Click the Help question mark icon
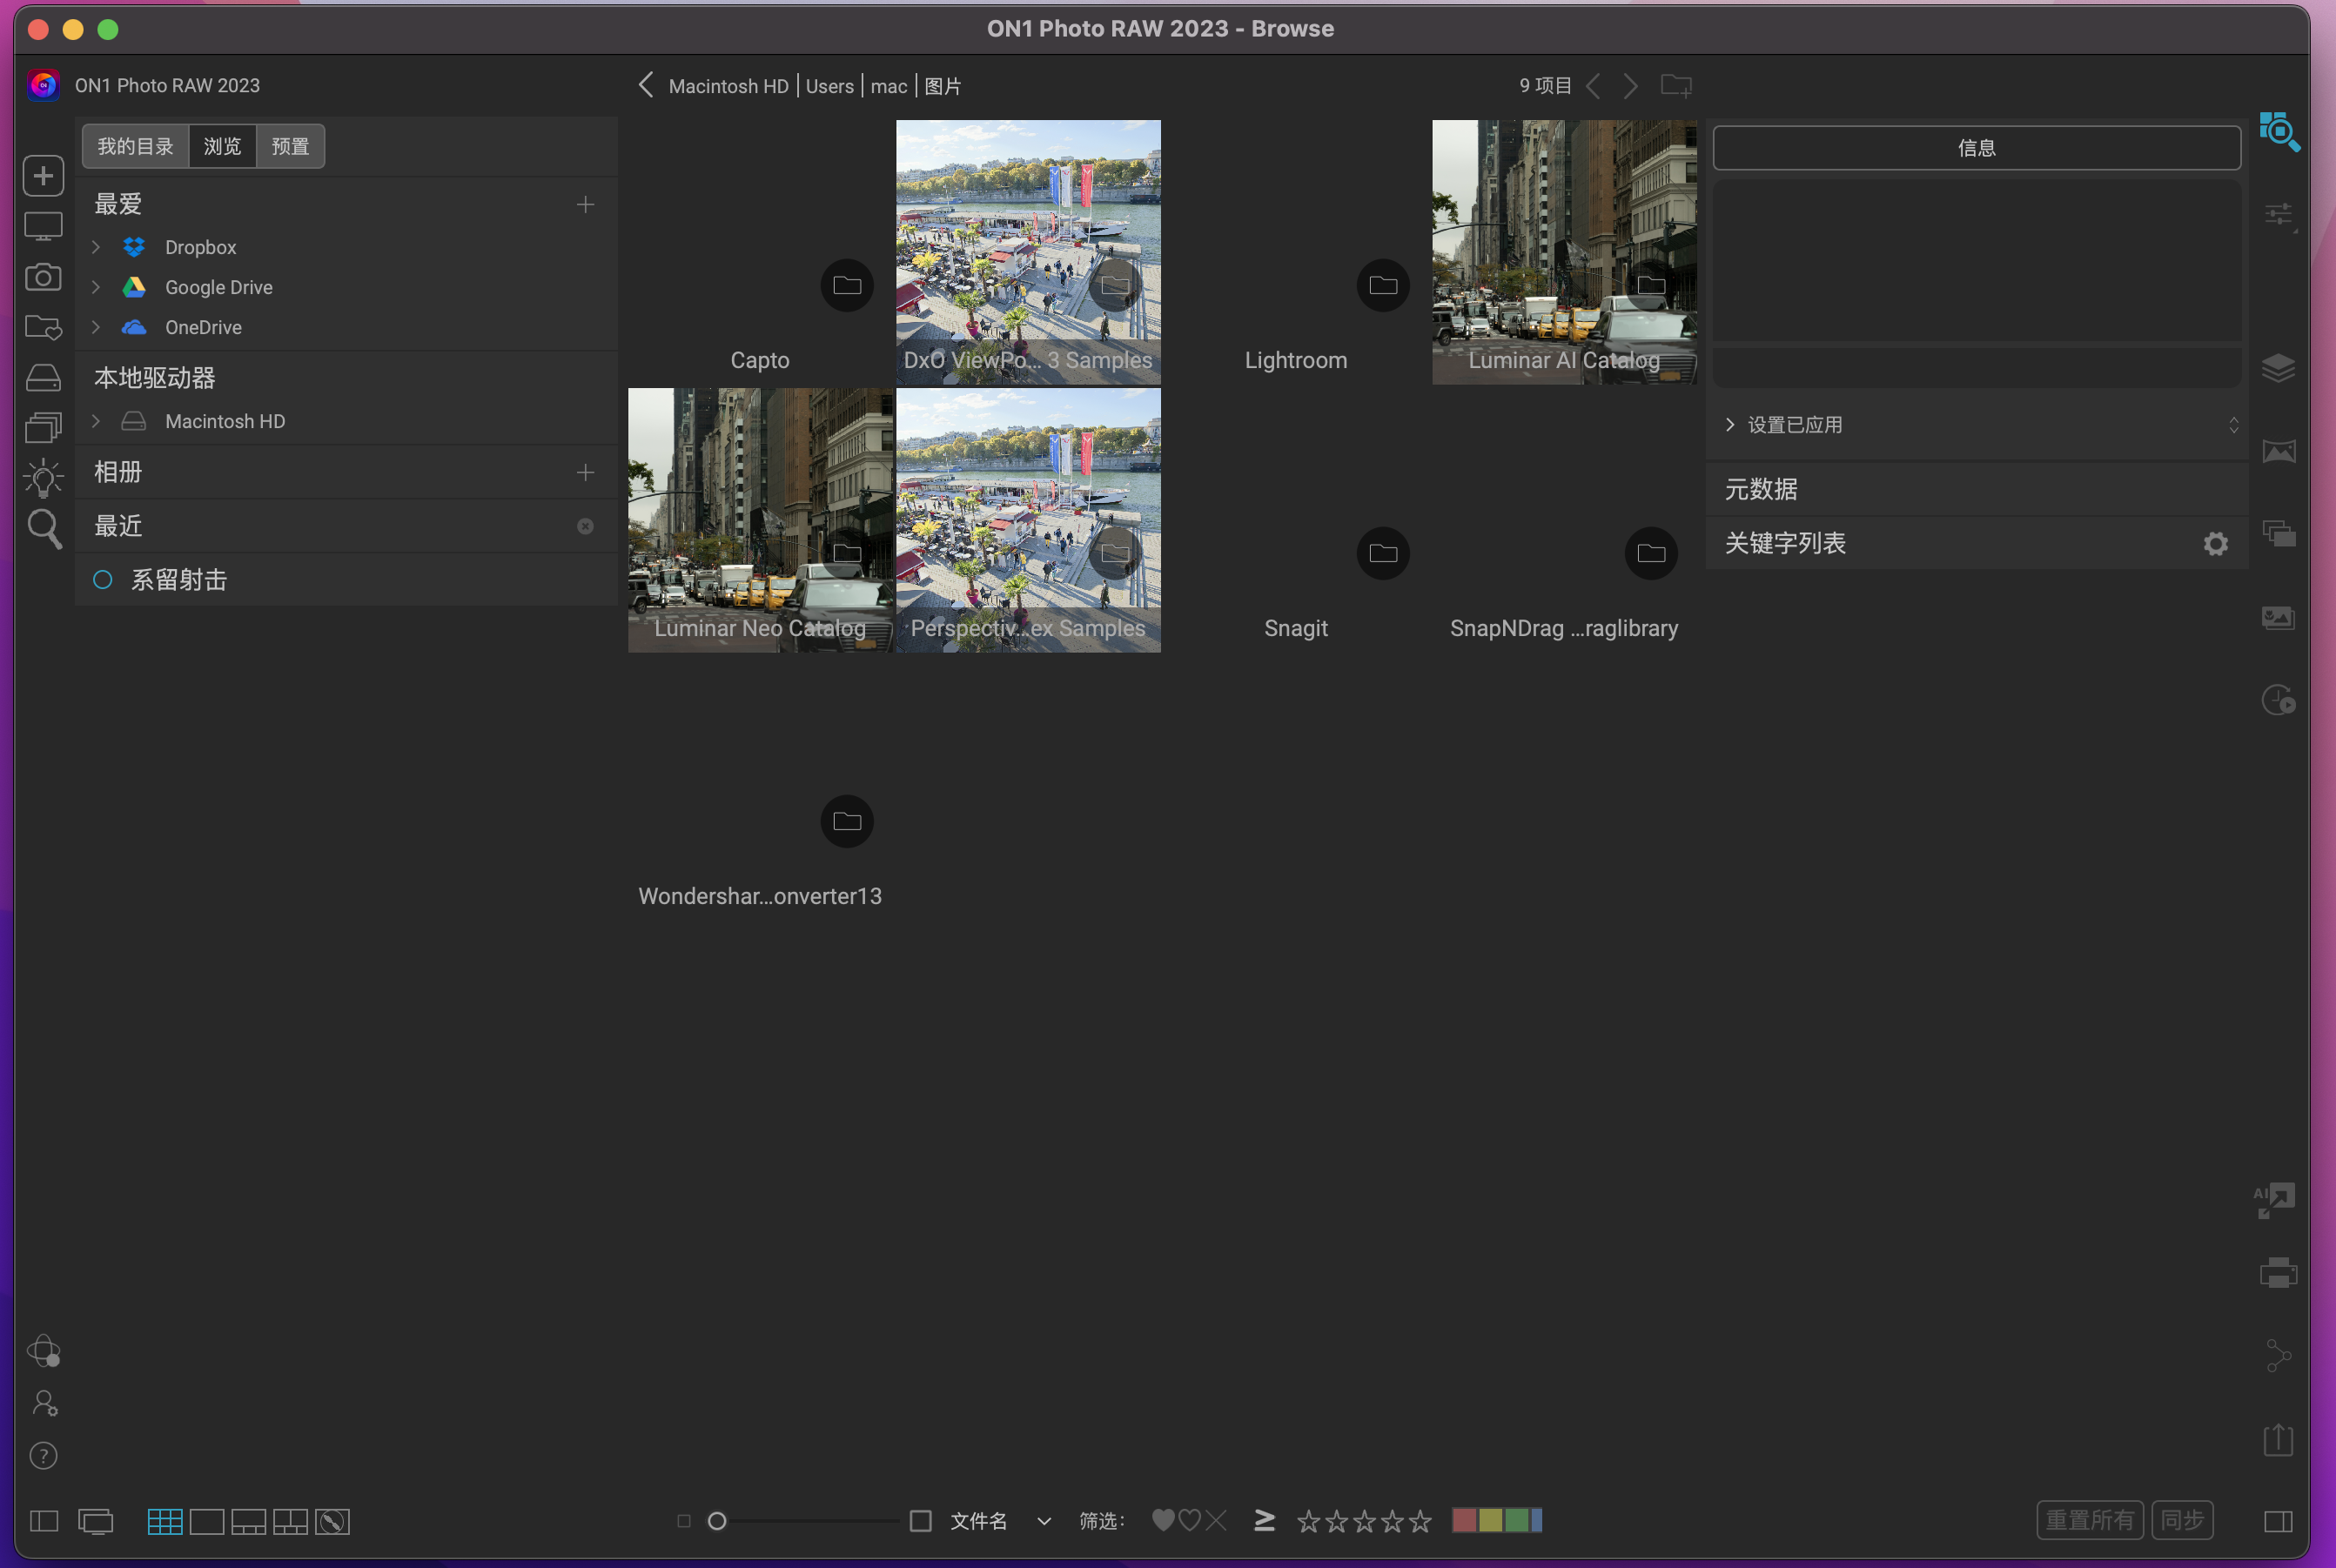 (x=43, y=1456)
